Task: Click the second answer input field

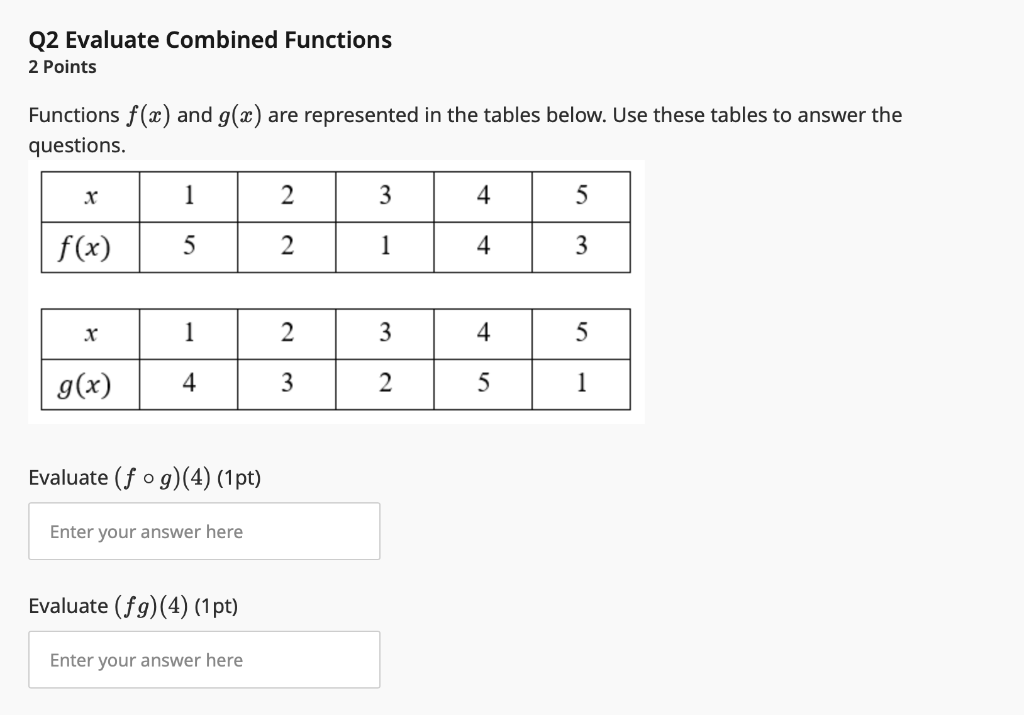Action: tap(204, 660)
